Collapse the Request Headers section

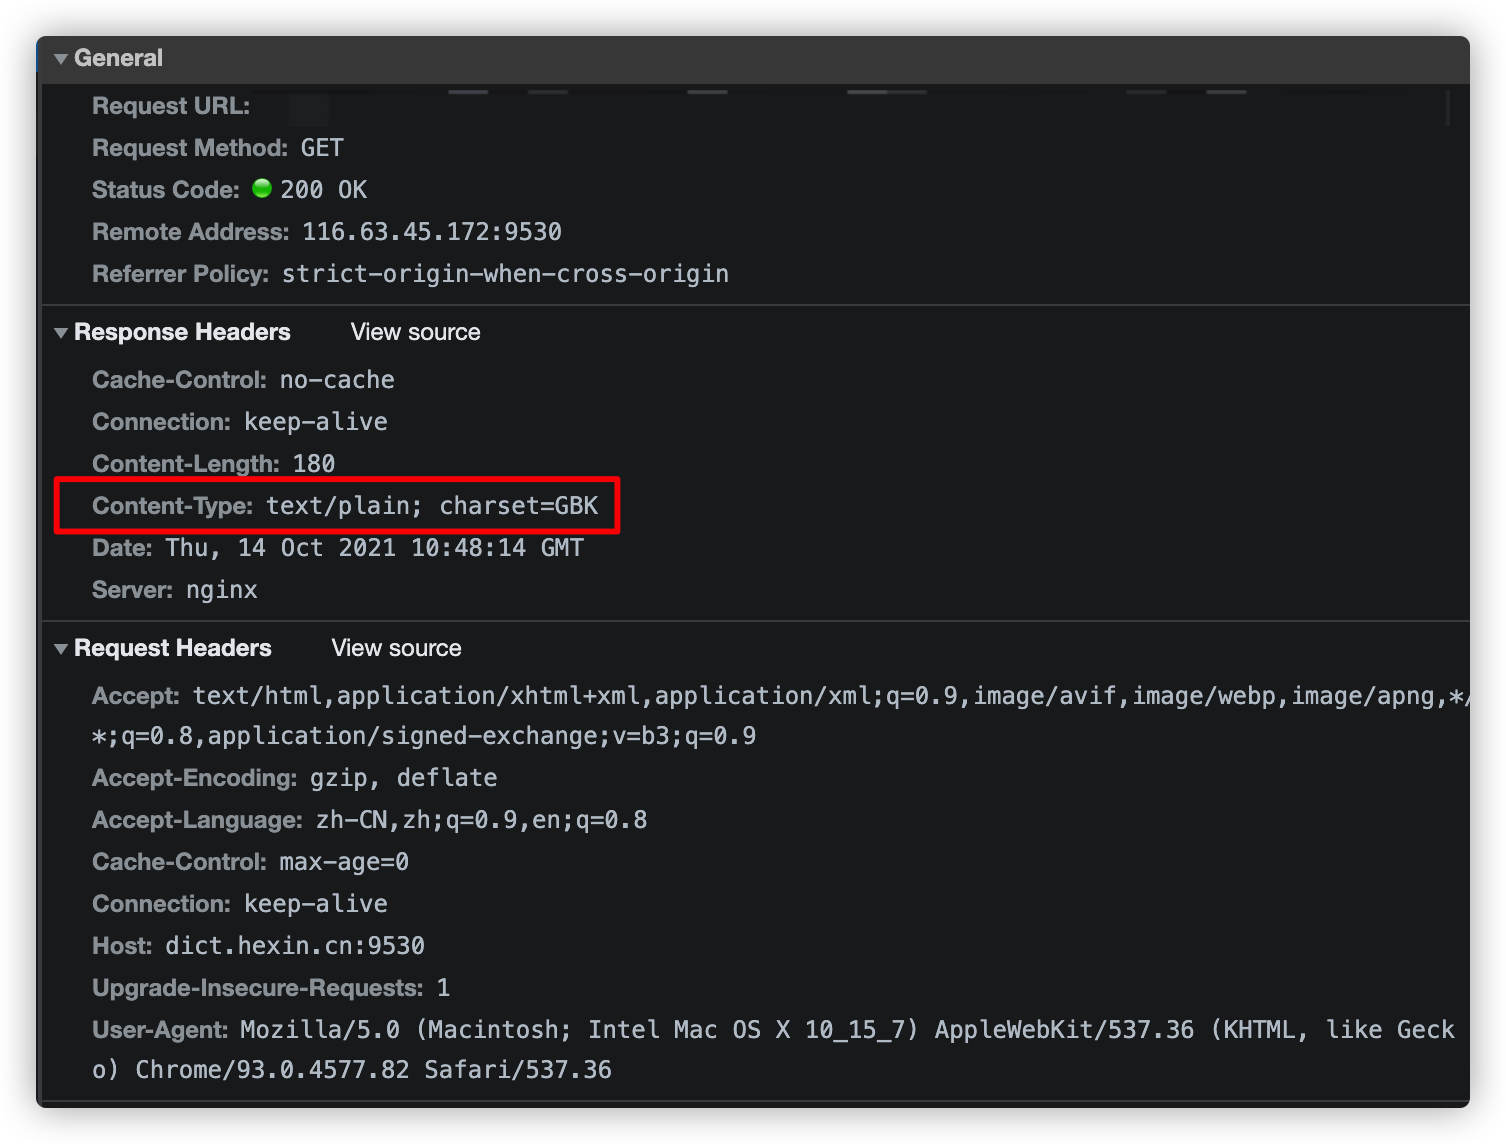click(x=61, y=648)
